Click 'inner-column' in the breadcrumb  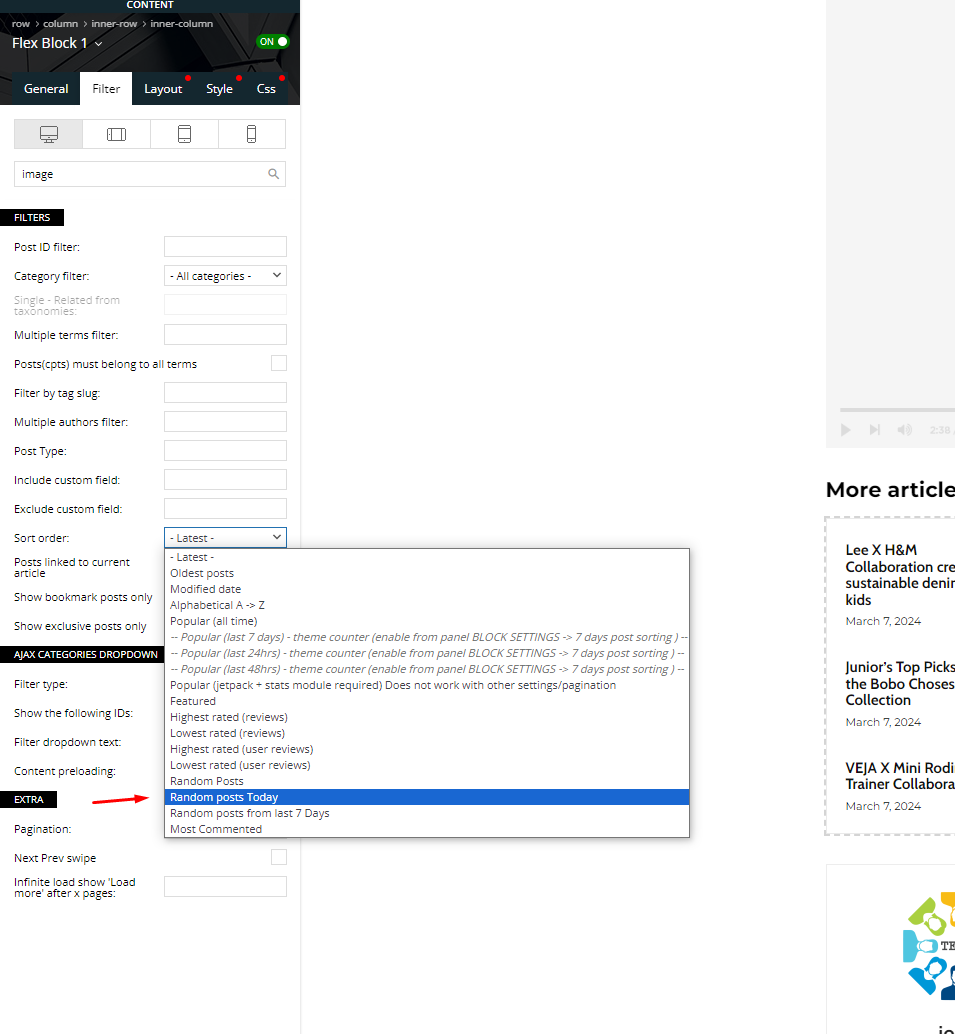pyautogui.click(x=181, y=24)
